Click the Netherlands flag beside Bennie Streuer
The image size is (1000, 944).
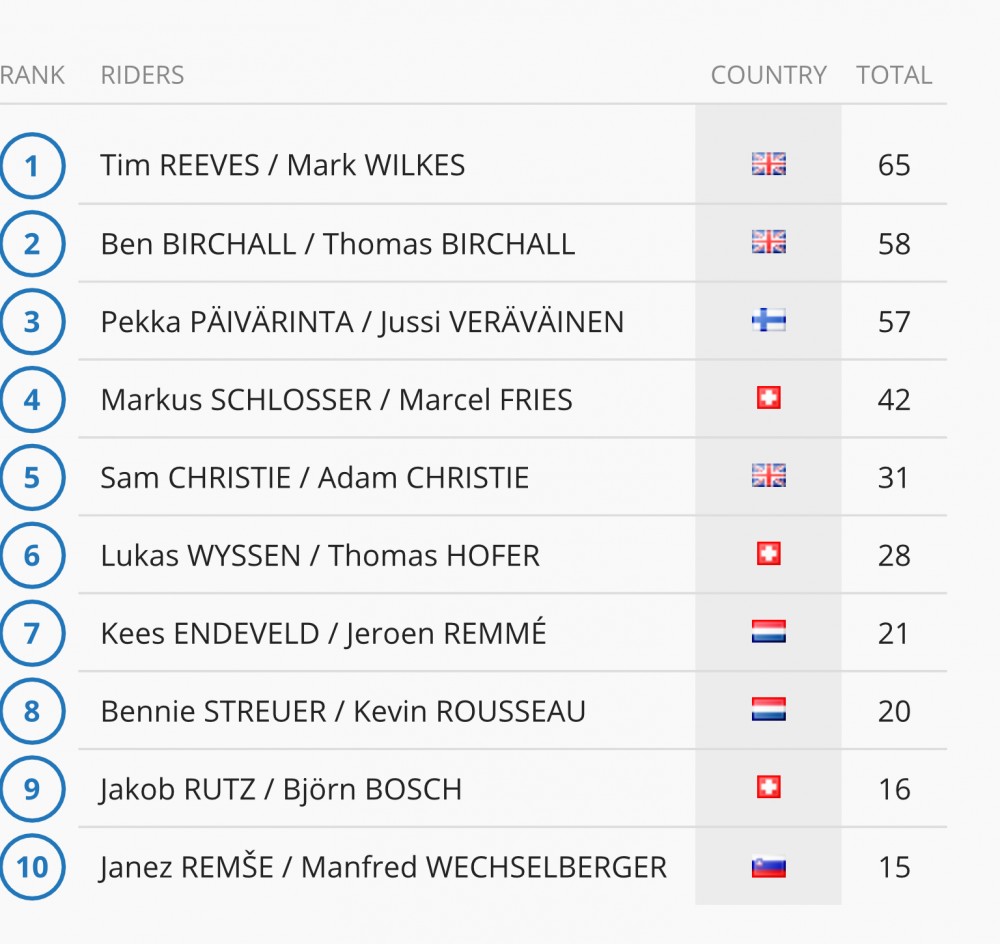click(x=768, y=710)
